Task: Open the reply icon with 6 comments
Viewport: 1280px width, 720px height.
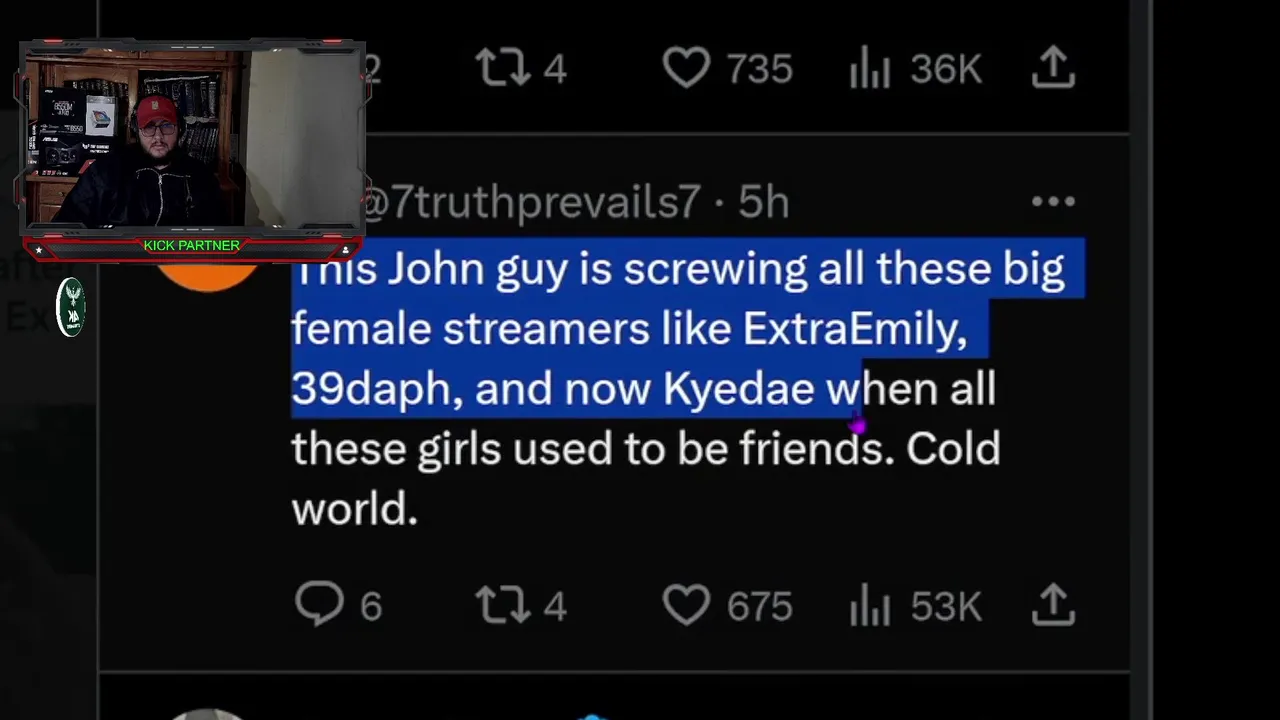Action: coord(319,605)
